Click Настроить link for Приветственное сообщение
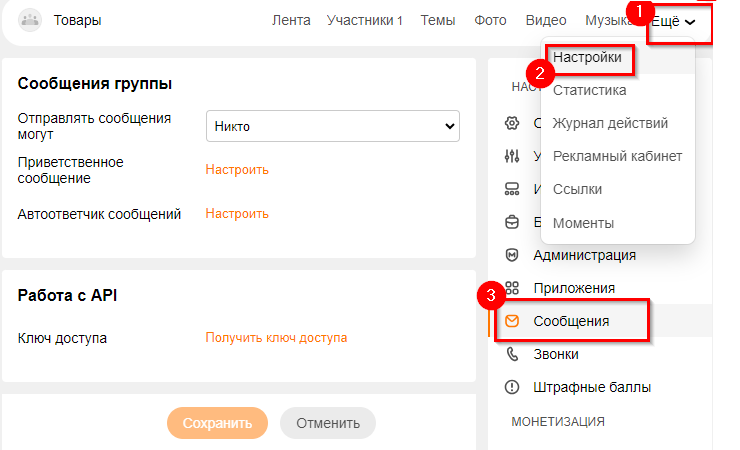 coord(237,169)
